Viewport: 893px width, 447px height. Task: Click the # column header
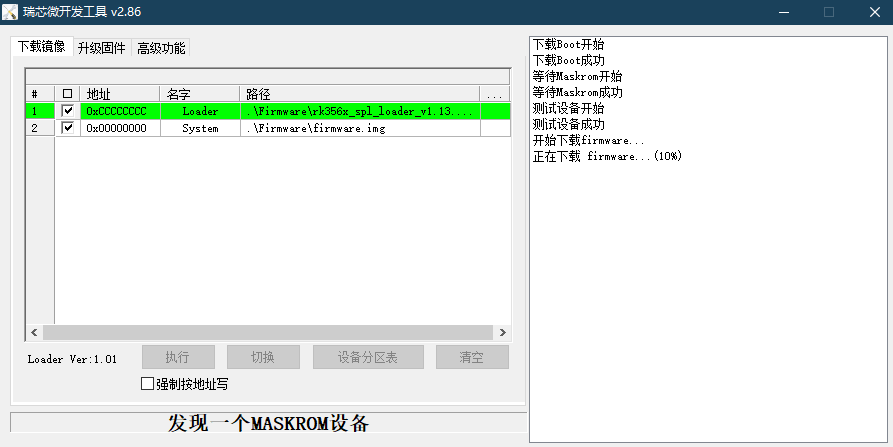(40, 94)
